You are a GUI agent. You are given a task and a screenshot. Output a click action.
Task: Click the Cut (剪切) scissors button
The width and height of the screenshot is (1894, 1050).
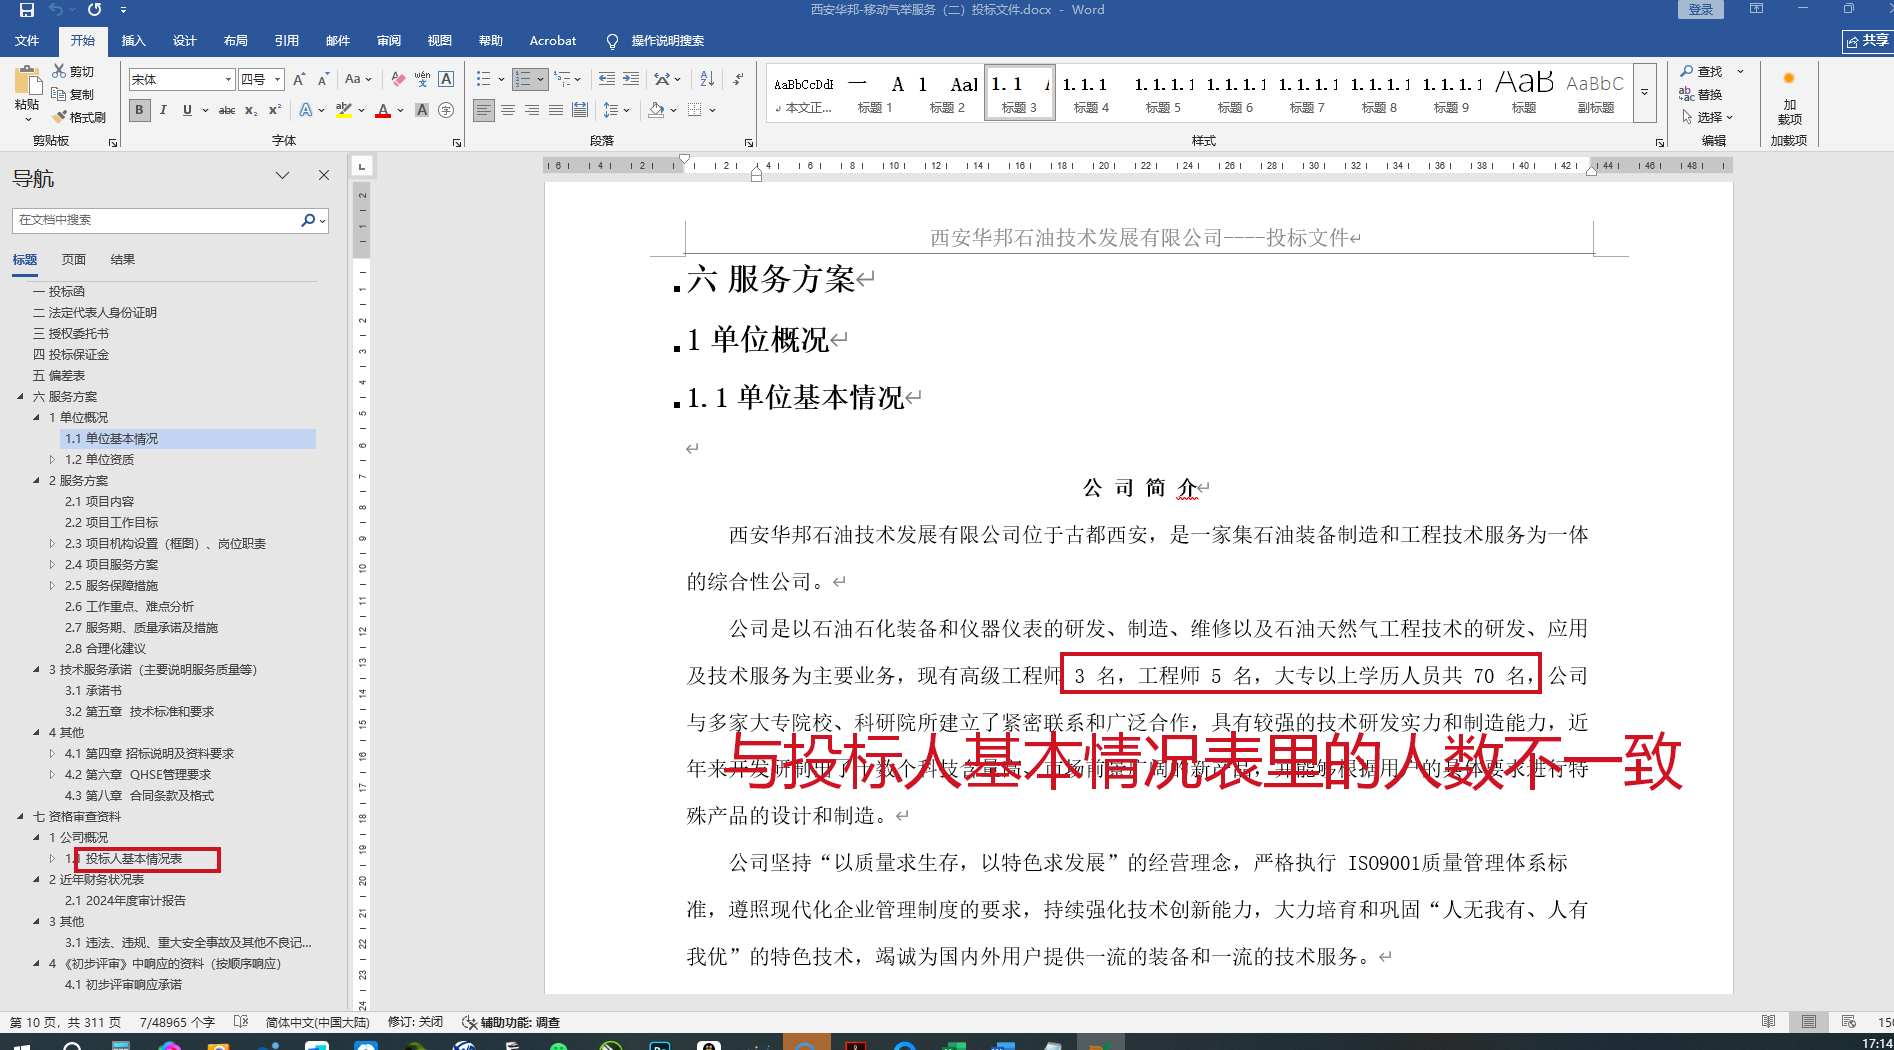72,72
